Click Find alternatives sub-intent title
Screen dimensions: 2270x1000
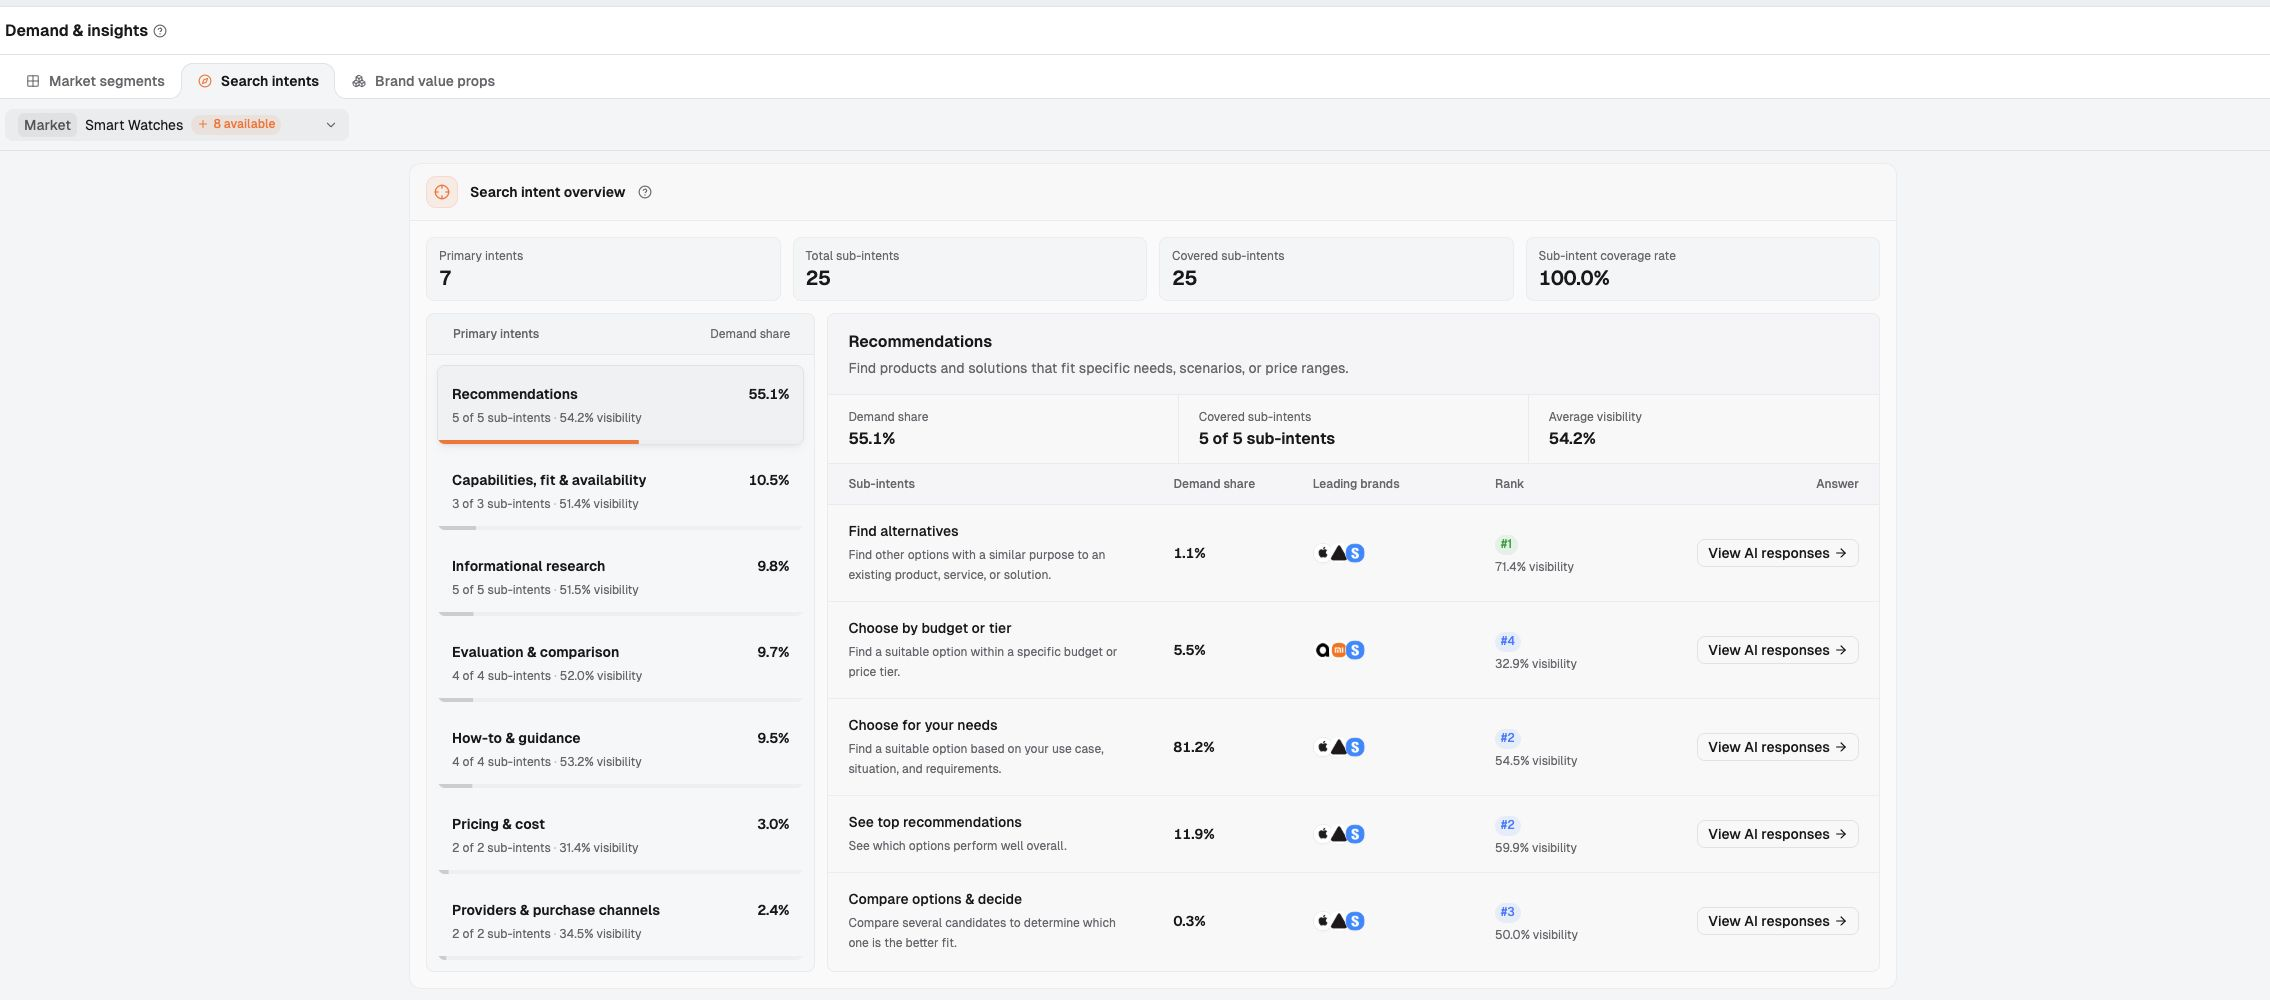click(903, 531)
